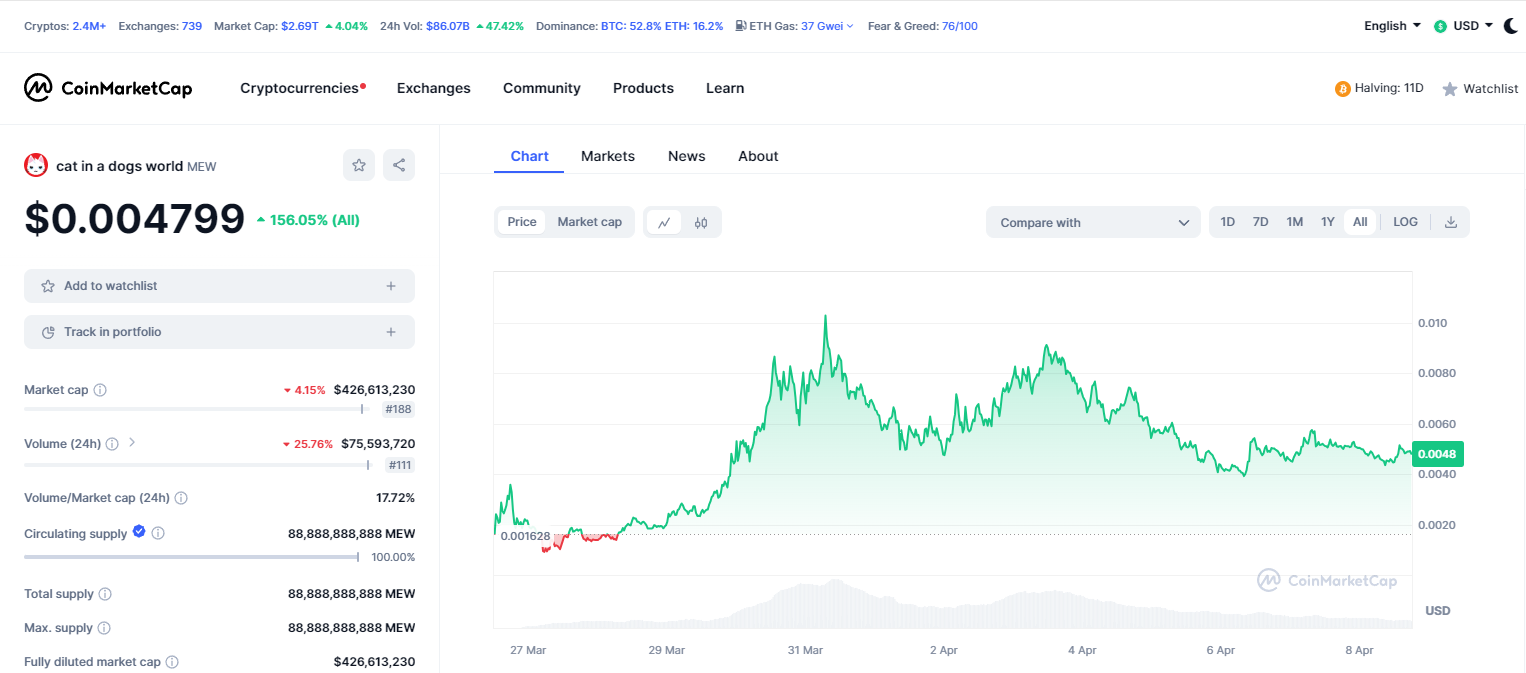This screenshot has width=1526, height=673.
Task: Select the line chart icon
Action: tap(663, 221)
